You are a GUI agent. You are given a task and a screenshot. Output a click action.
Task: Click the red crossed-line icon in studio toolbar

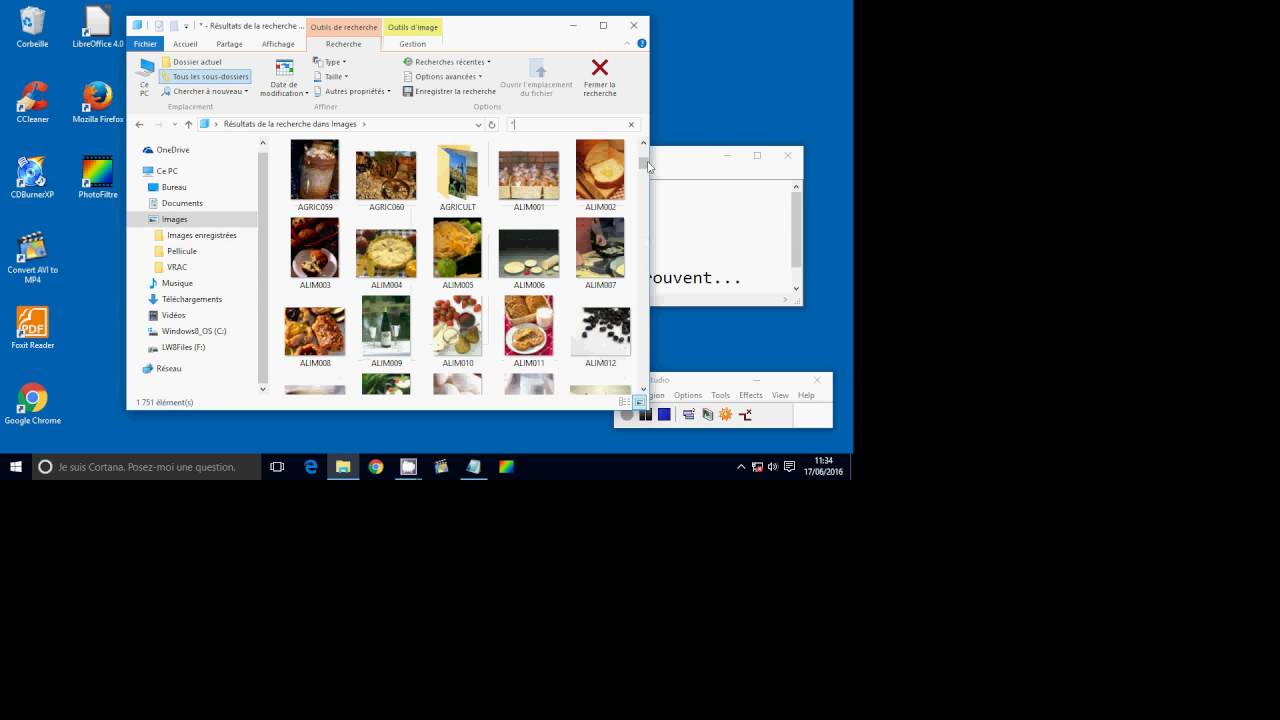(745, 414)
